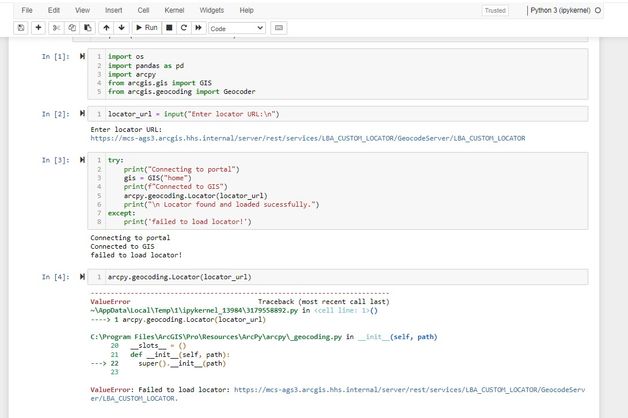This screenshot has height=418, width=628.
Task: Open the Widgets menu
Action: [211, 9]
